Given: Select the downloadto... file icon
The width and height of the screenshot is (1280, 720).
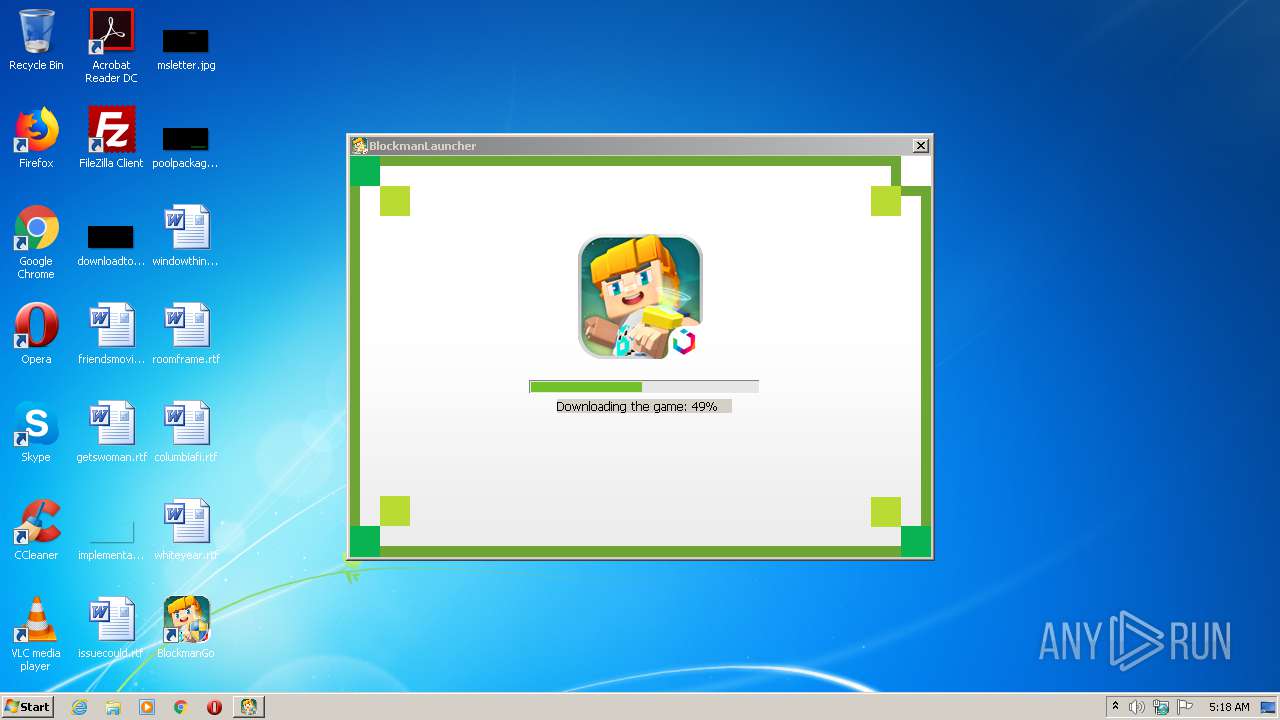Looking at the screenshot, I should point(111,245).
